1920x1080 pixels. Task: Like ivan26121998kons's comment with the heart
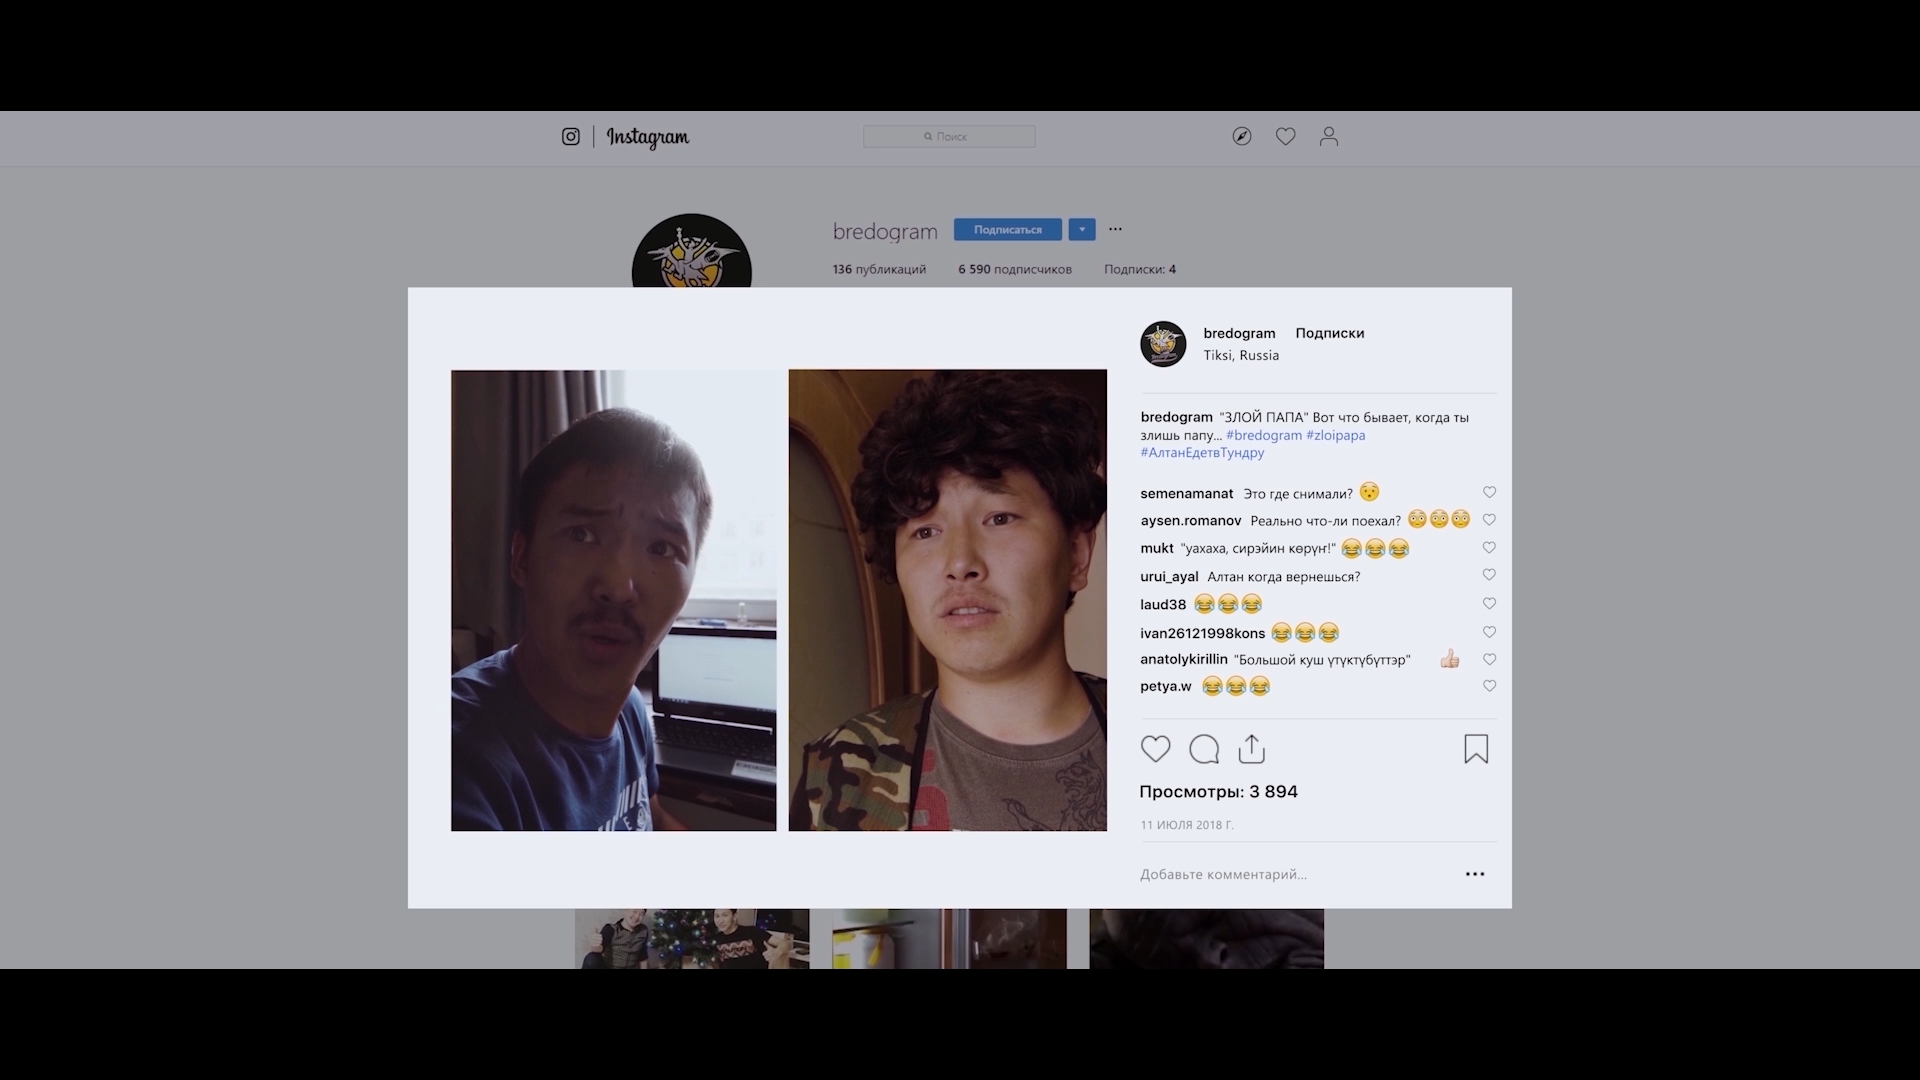1489,632
